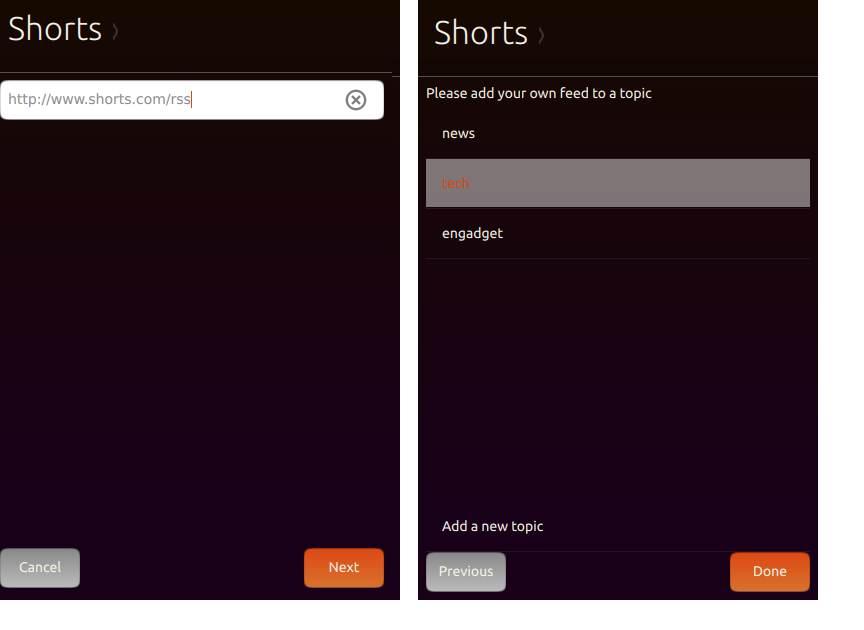Select the highlighted tech topic

click(x=617, y=183)
